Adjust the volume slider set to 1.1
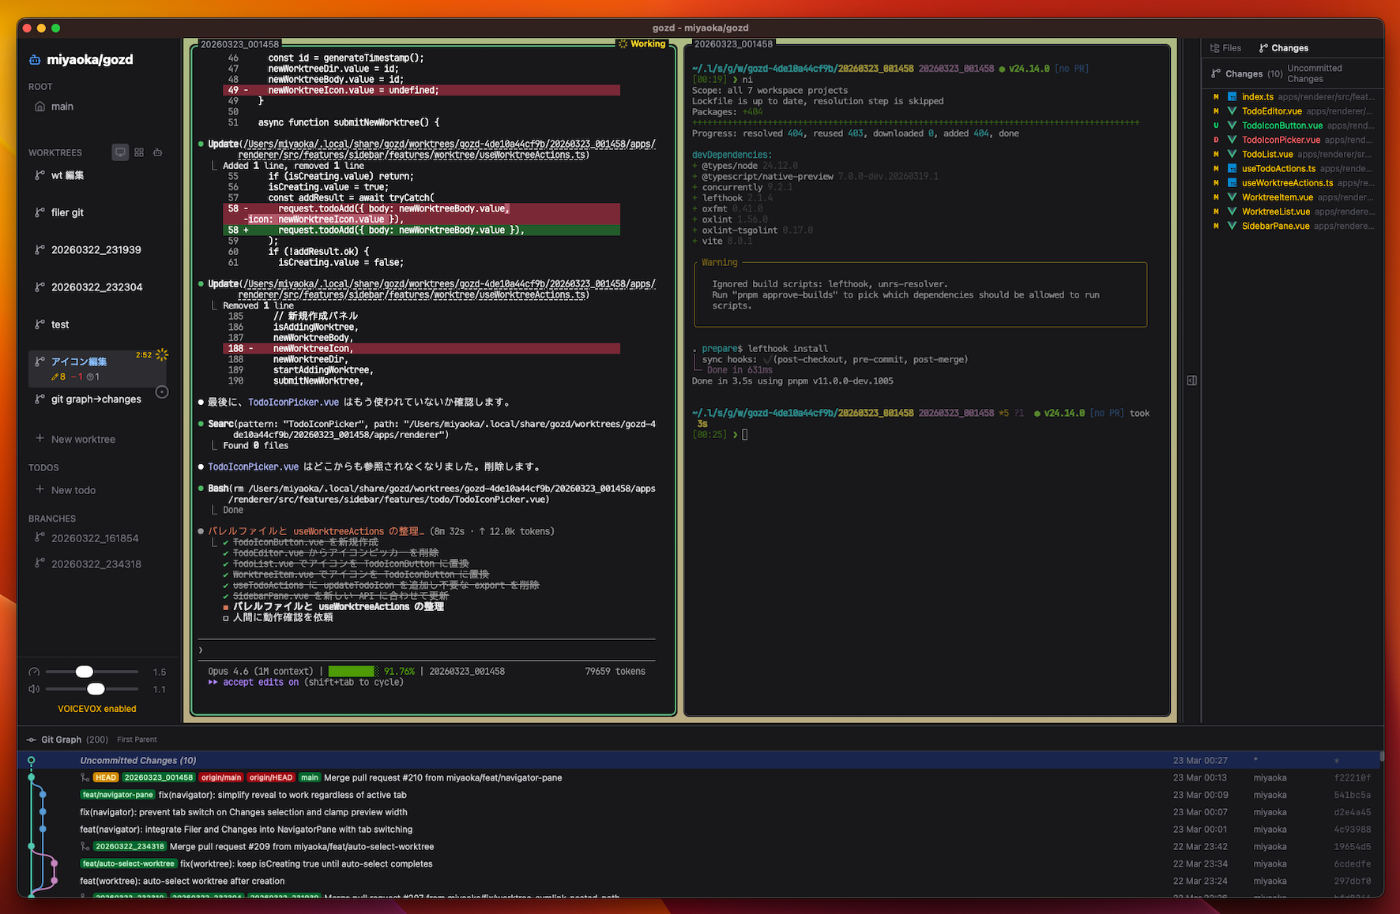Image resolution: width=1400 pixels, height=914 pixels. coord(92,689)
